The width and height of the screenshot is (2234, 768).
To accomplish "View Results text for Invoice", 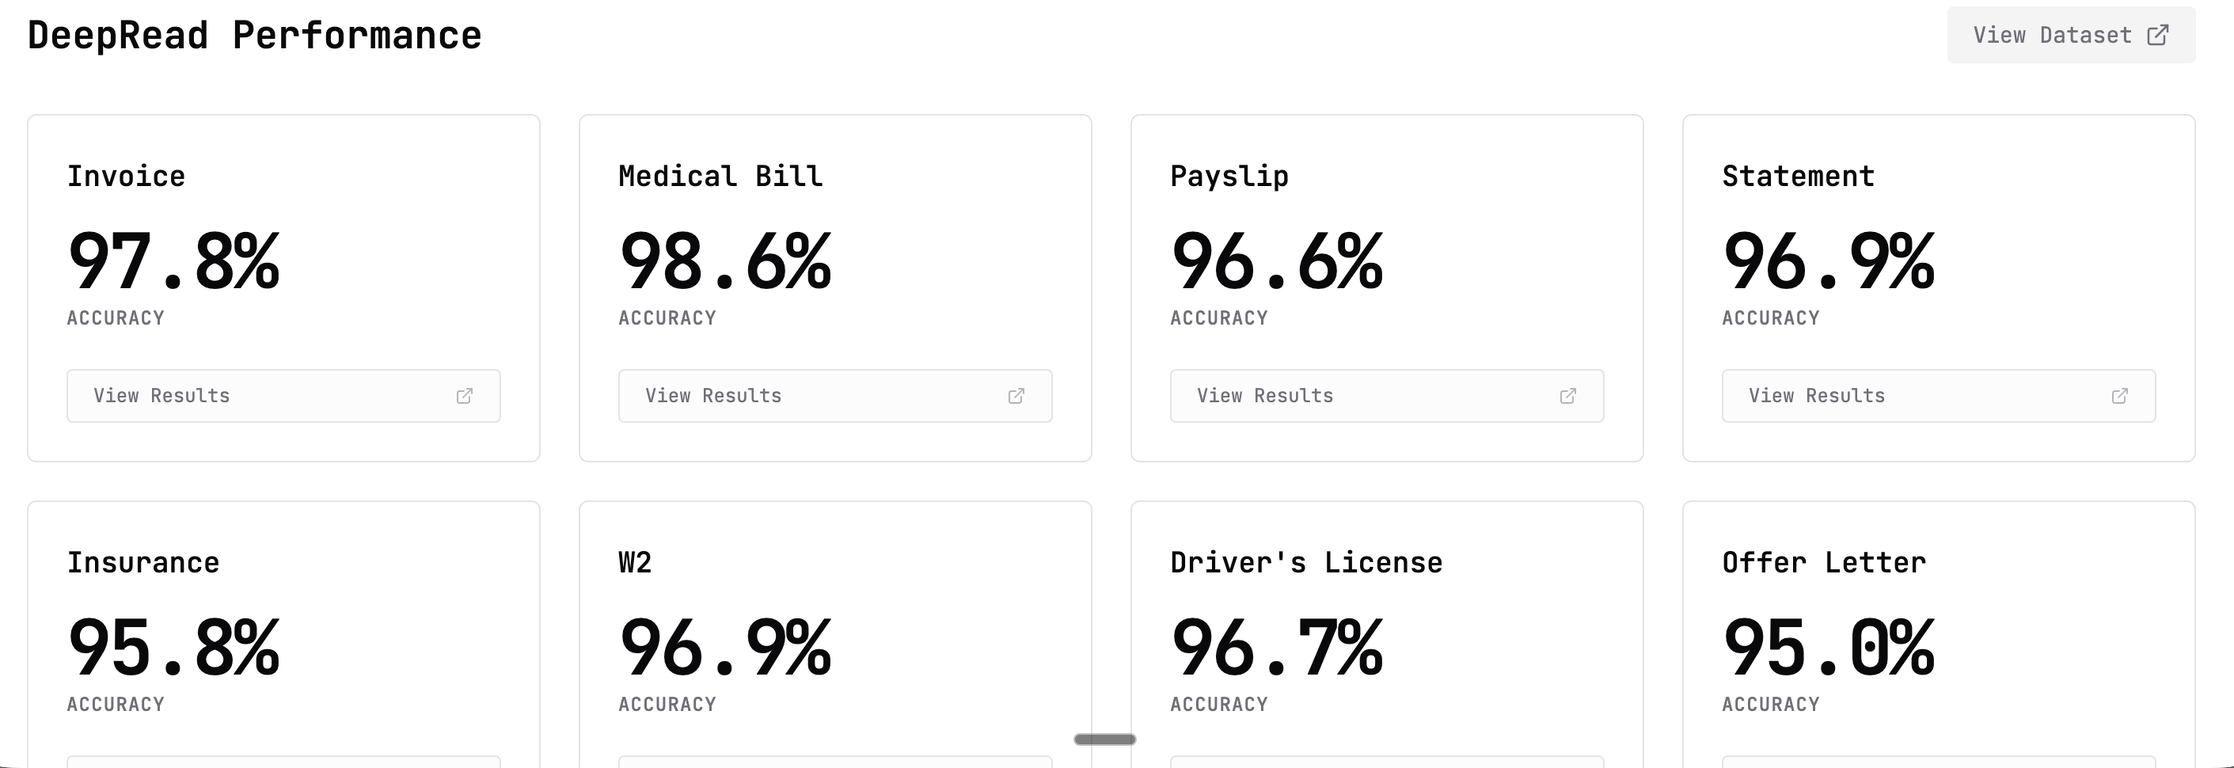I will 162,396.
